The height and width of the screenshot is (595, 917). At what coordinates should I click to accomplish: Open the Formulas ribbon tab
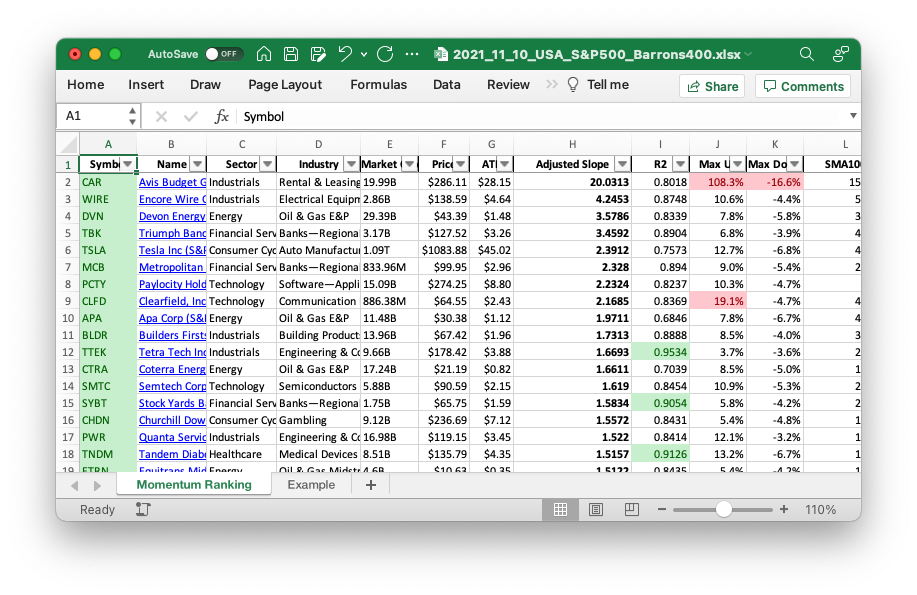(378, 85)
